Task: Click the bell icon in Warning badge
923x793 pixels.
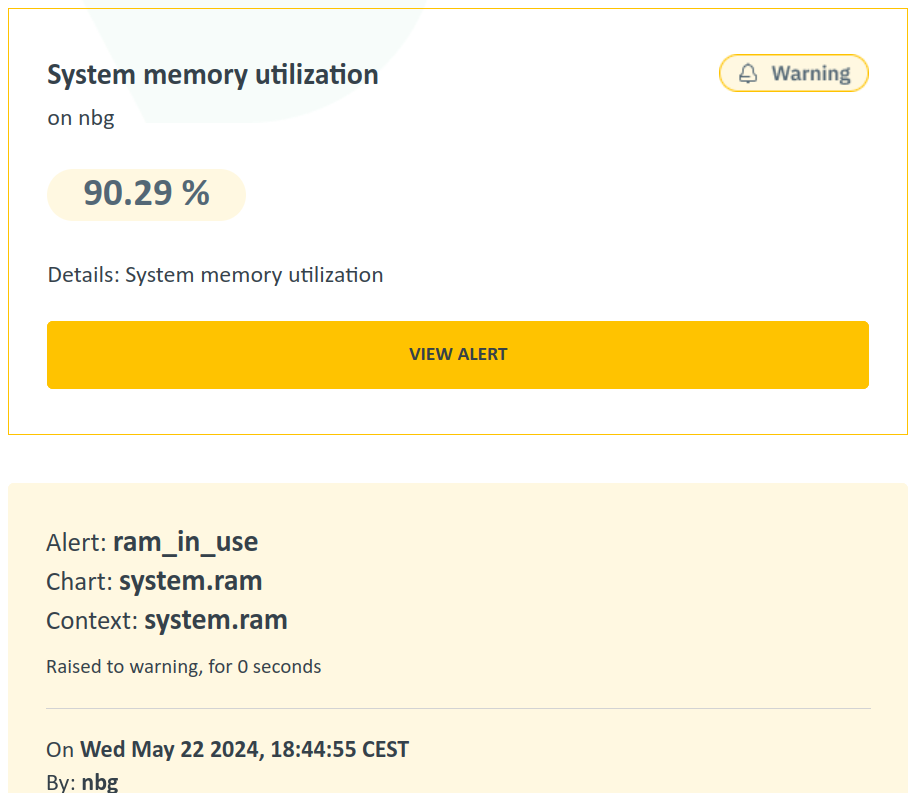Action: [x=748, y=74]
